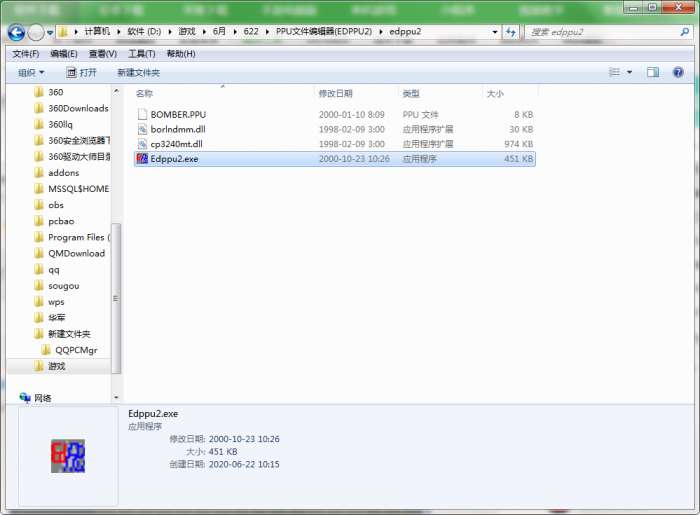The width and height of the screenshot is (700, 515).
Task: Select the pcbao folder in tree
Action: [x=61, y=221]
